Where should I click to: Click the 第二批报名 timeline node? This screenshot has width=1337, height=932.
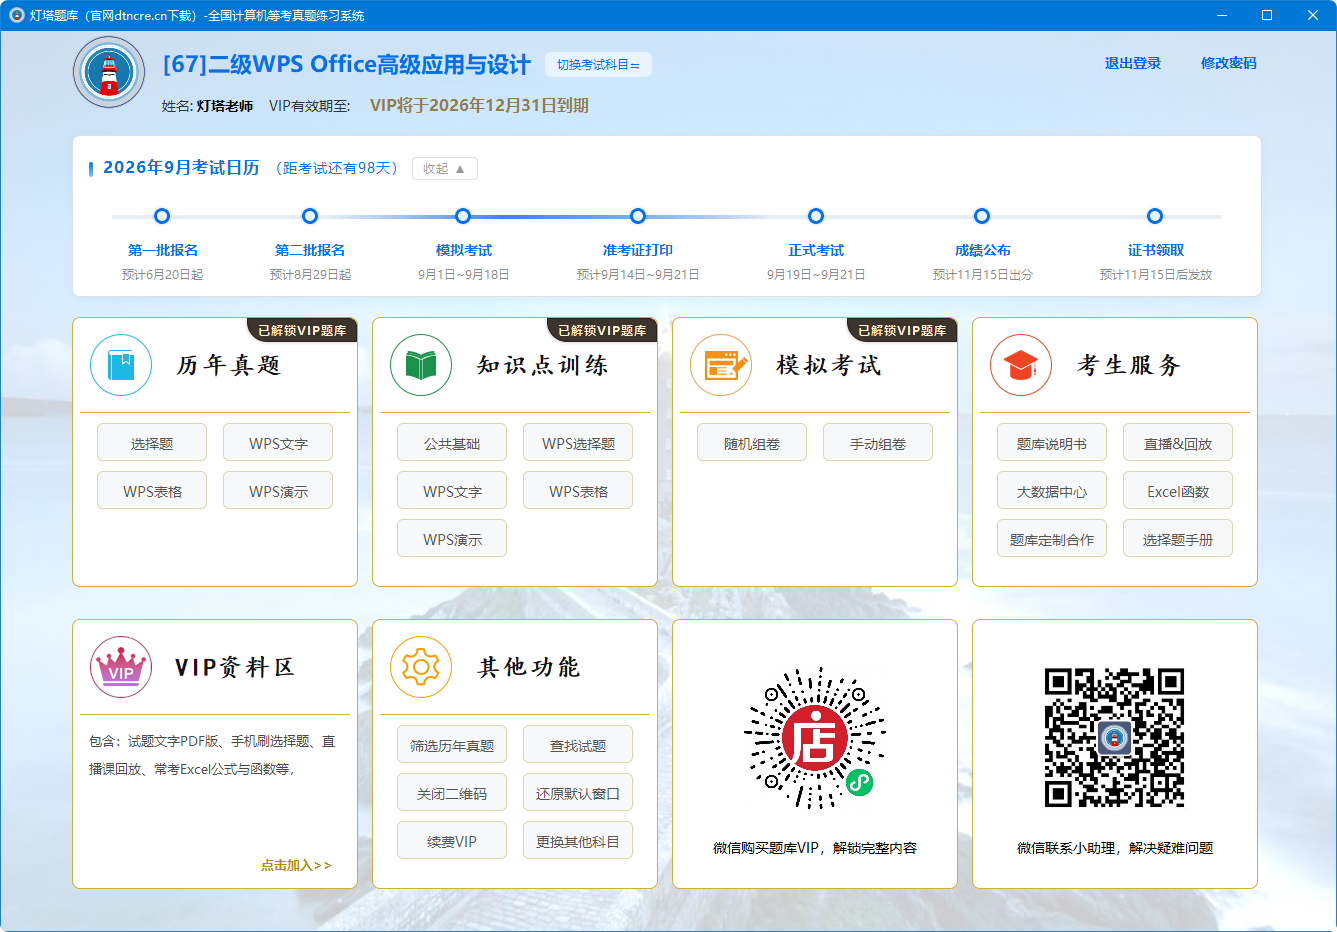[310, 216]
